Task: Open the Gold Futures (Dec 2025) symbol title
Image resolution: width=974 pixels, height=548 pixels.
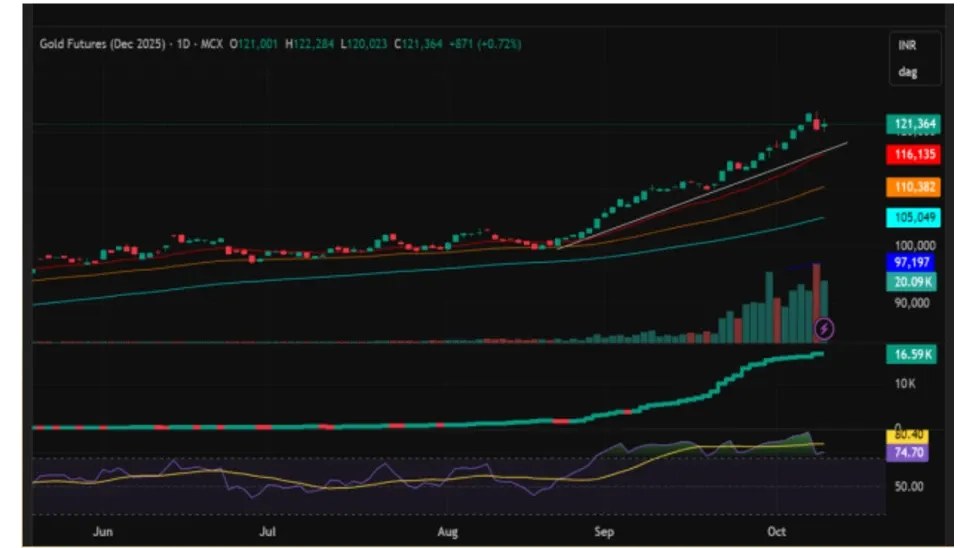Action: click(x=102, y=44)
